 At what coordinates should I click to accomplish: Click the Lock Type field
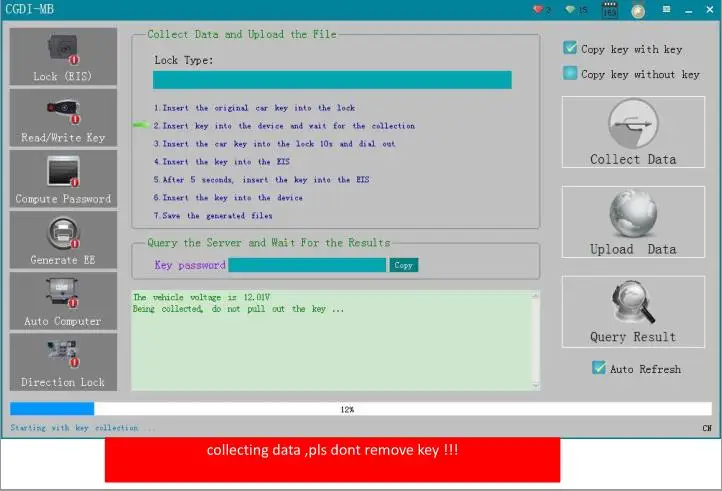pos(332,80)
